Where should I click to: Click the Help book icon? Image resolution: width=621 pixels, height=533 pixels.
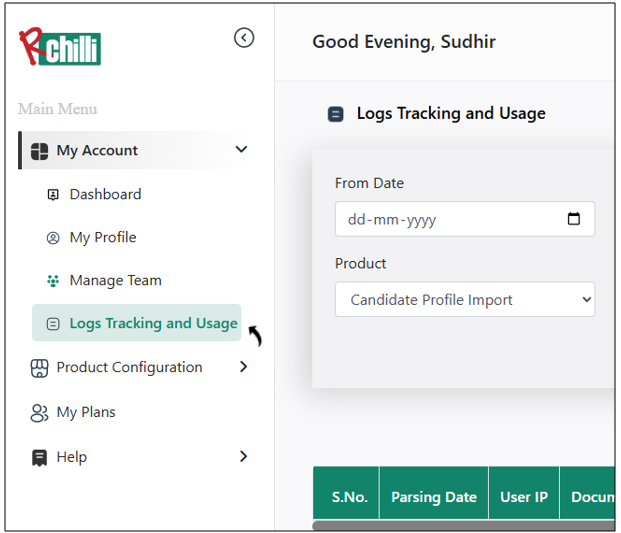[x=40, y=458]
